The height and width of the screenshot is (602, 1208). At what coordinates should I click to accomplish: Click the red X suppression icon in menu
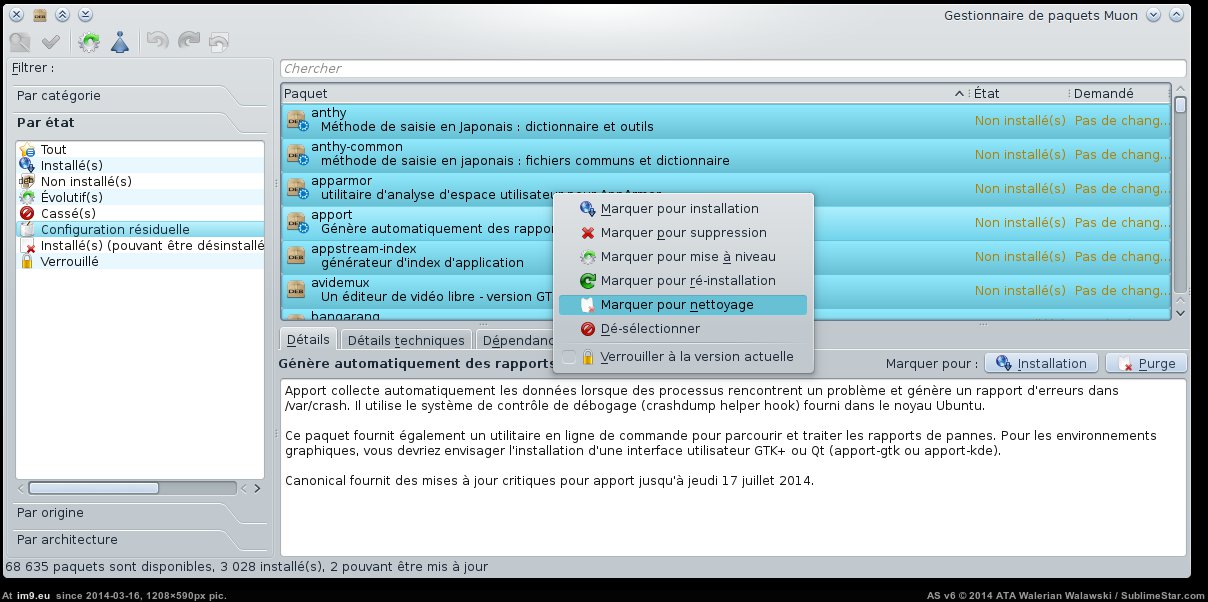(x=588, y=233)
